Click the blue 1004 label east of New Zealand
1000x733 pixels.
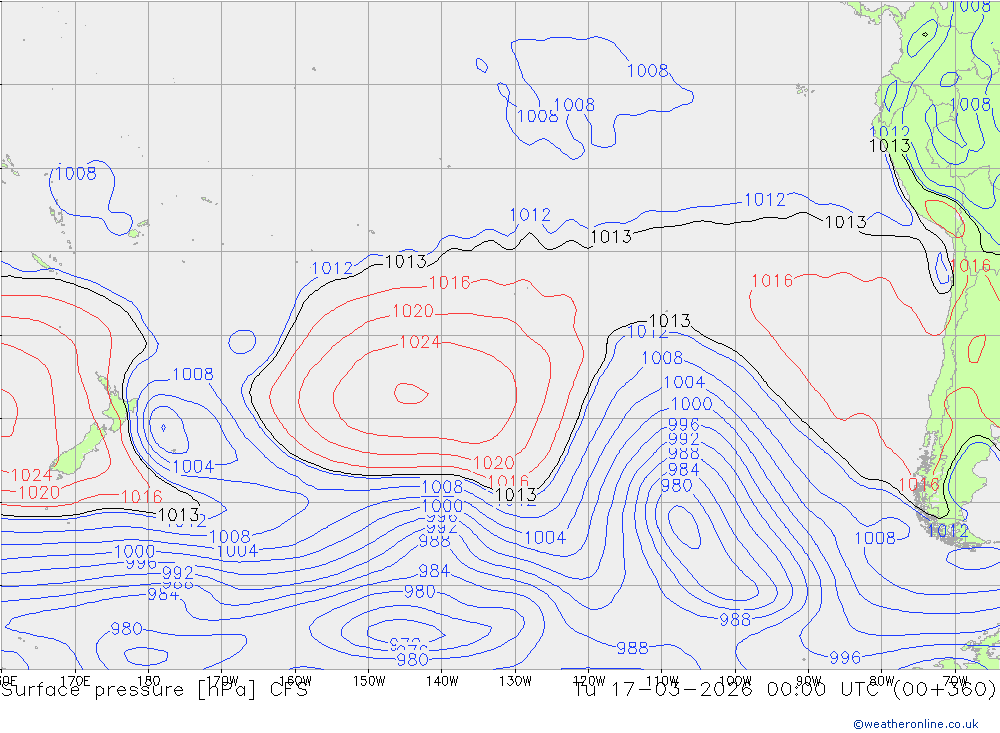(193, 466)
